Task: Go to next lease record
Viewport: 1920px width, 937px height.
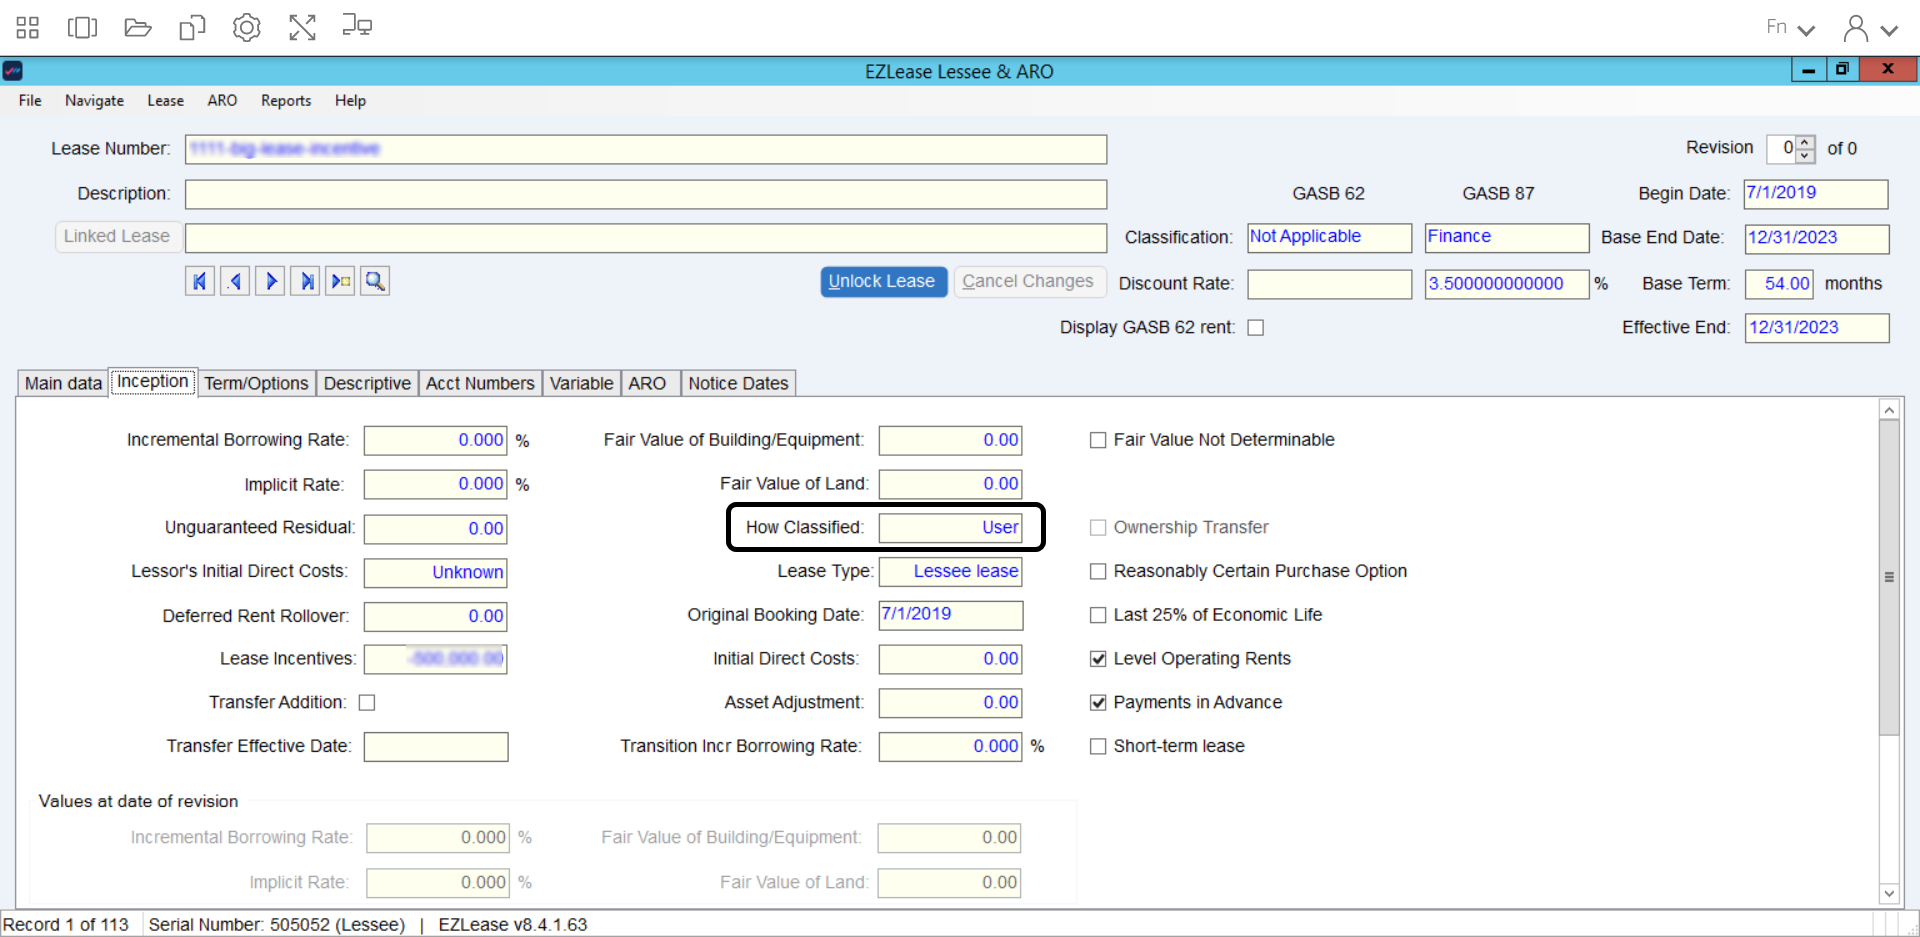Action: tap(270, 282)
